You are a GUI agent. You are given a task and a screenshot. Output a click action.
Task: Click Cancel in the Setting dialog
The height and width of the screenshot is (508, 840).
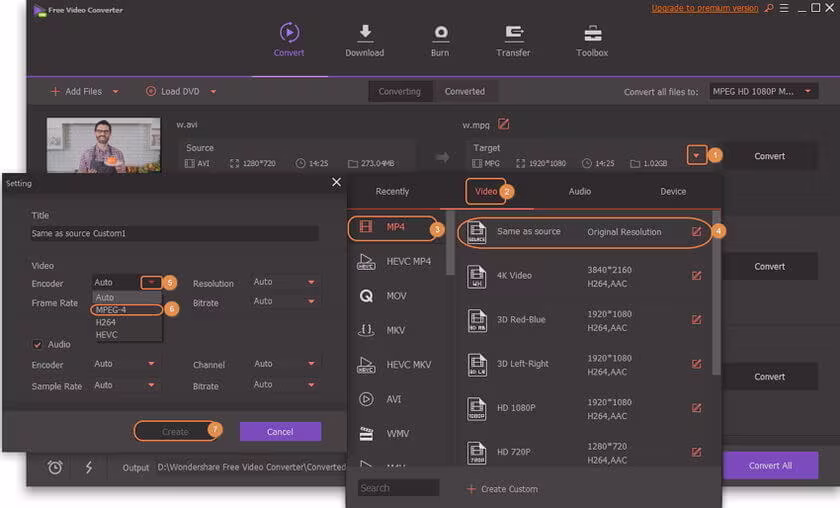pos(280,431)
